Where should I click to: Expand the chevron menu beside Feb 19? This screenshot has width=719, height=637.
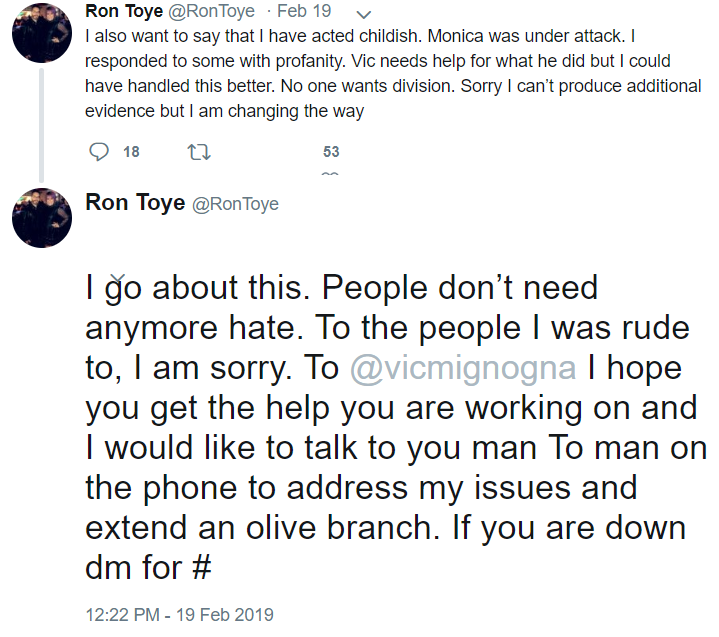click(x=364, y=15)
